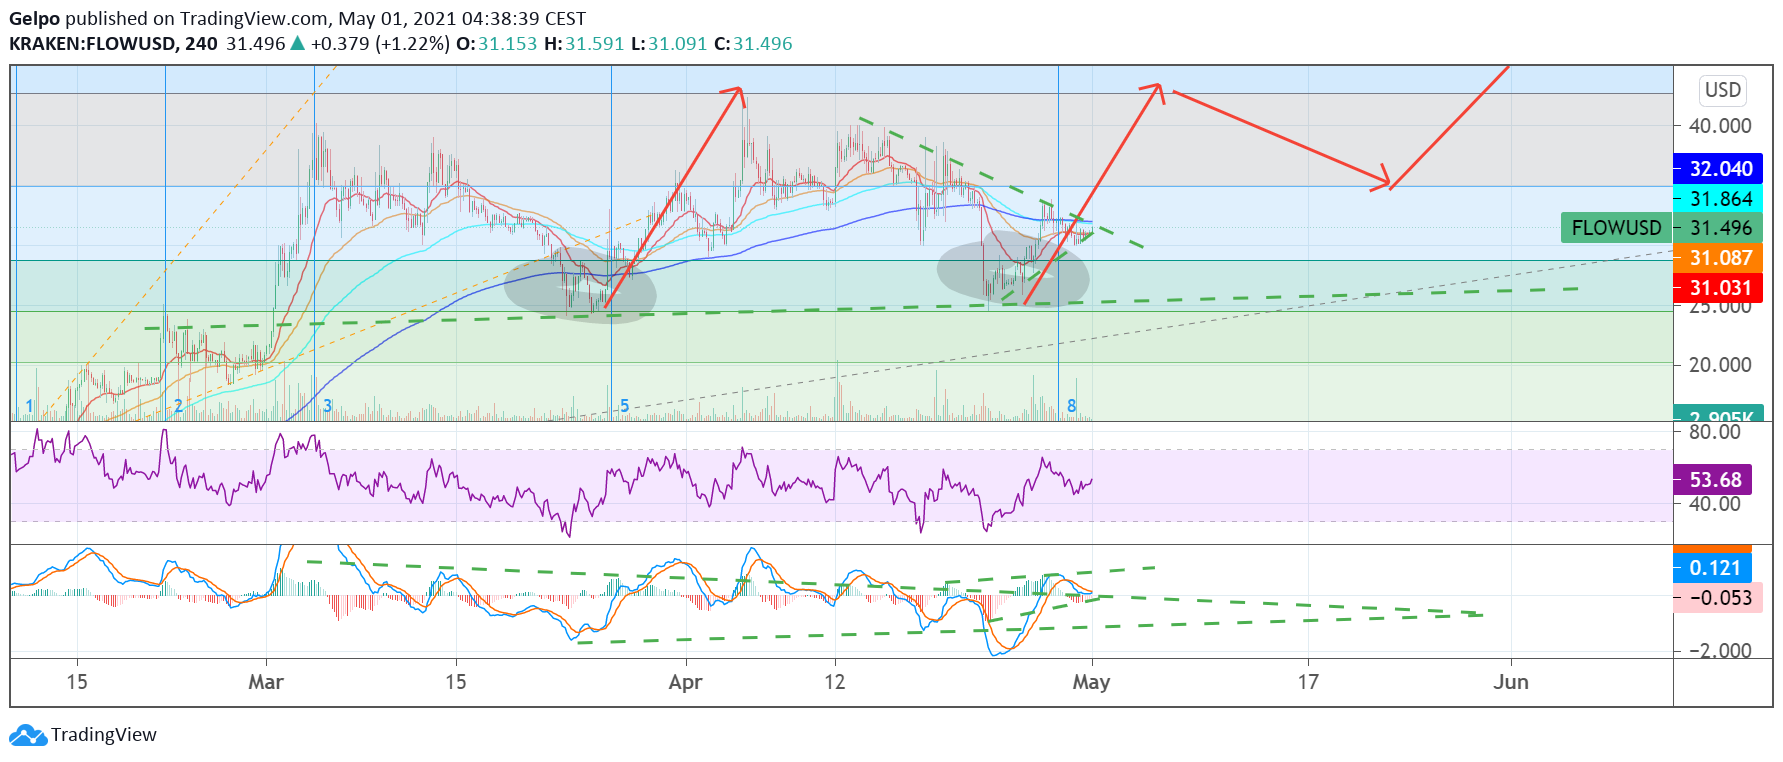Click wave marker number 5
1783x762 pixels.
click(x=625, y=406)
